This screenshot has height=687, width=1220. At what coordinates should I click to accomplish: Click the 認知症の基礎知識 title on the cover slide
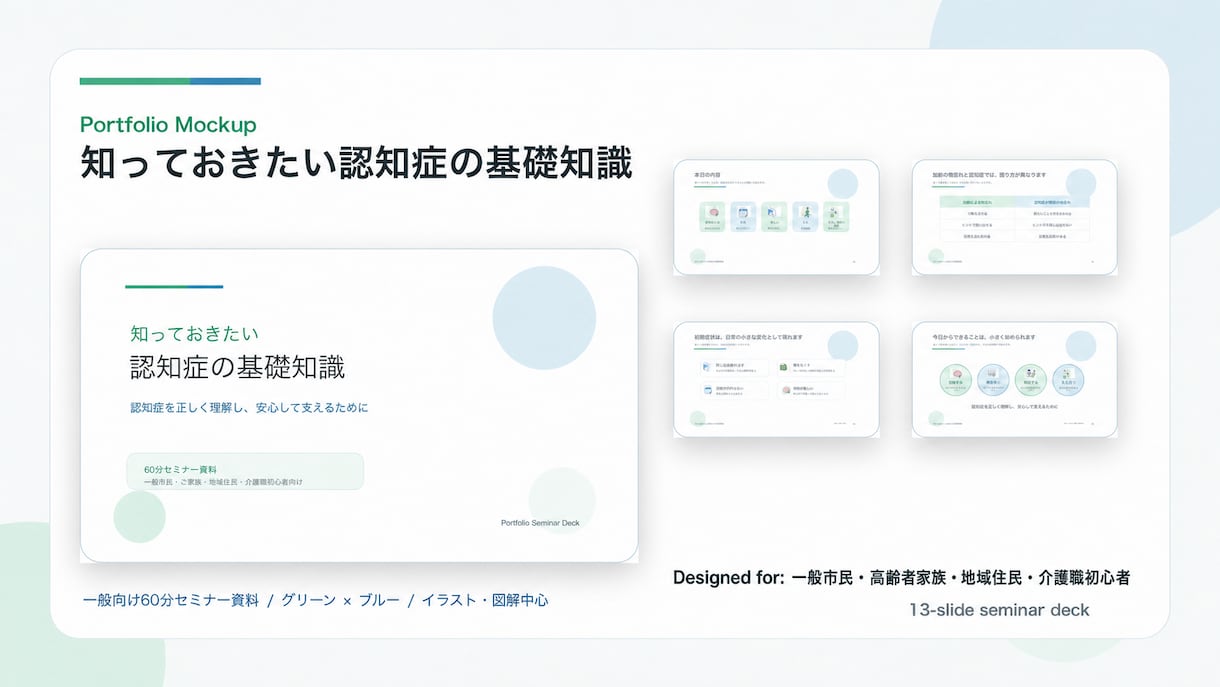(238, 367)
